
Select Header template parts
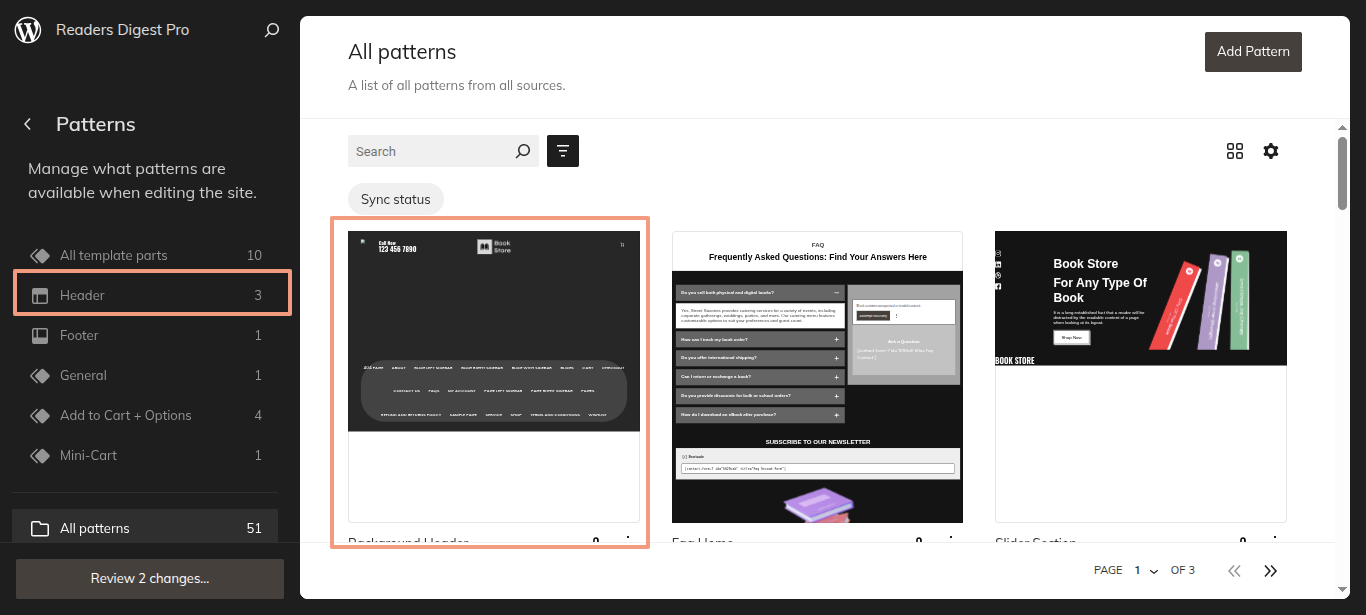[152, 295]
